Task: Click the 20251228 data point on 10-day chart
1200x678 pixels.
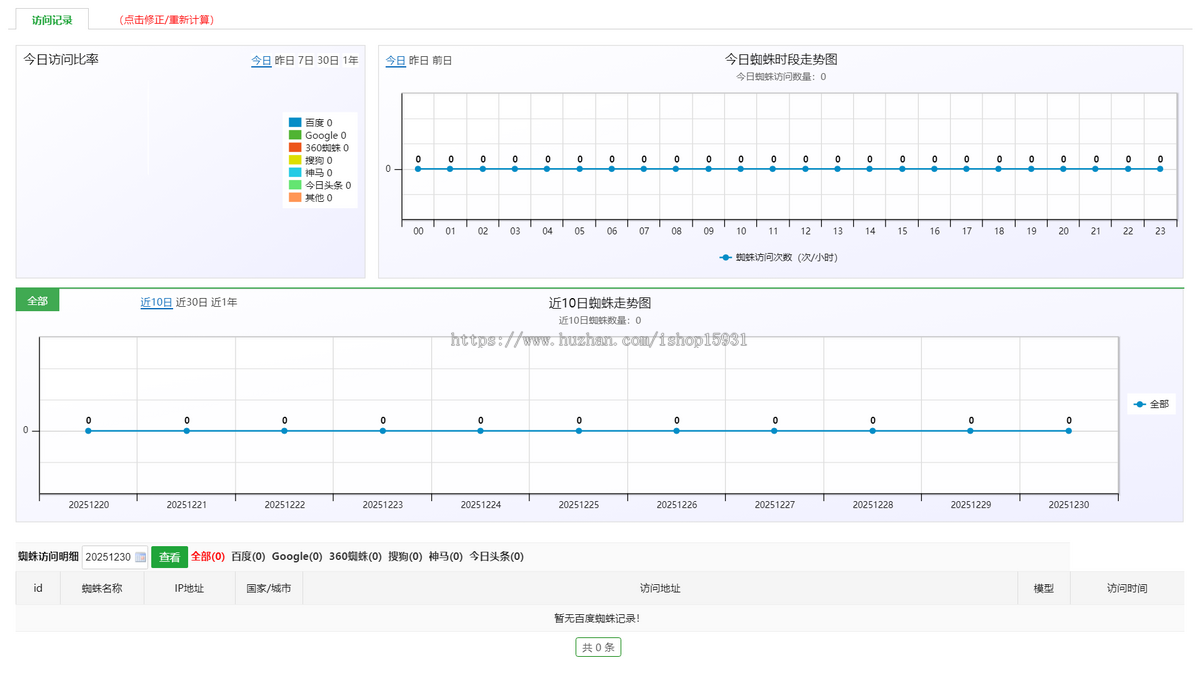Action: click(873, 431)
